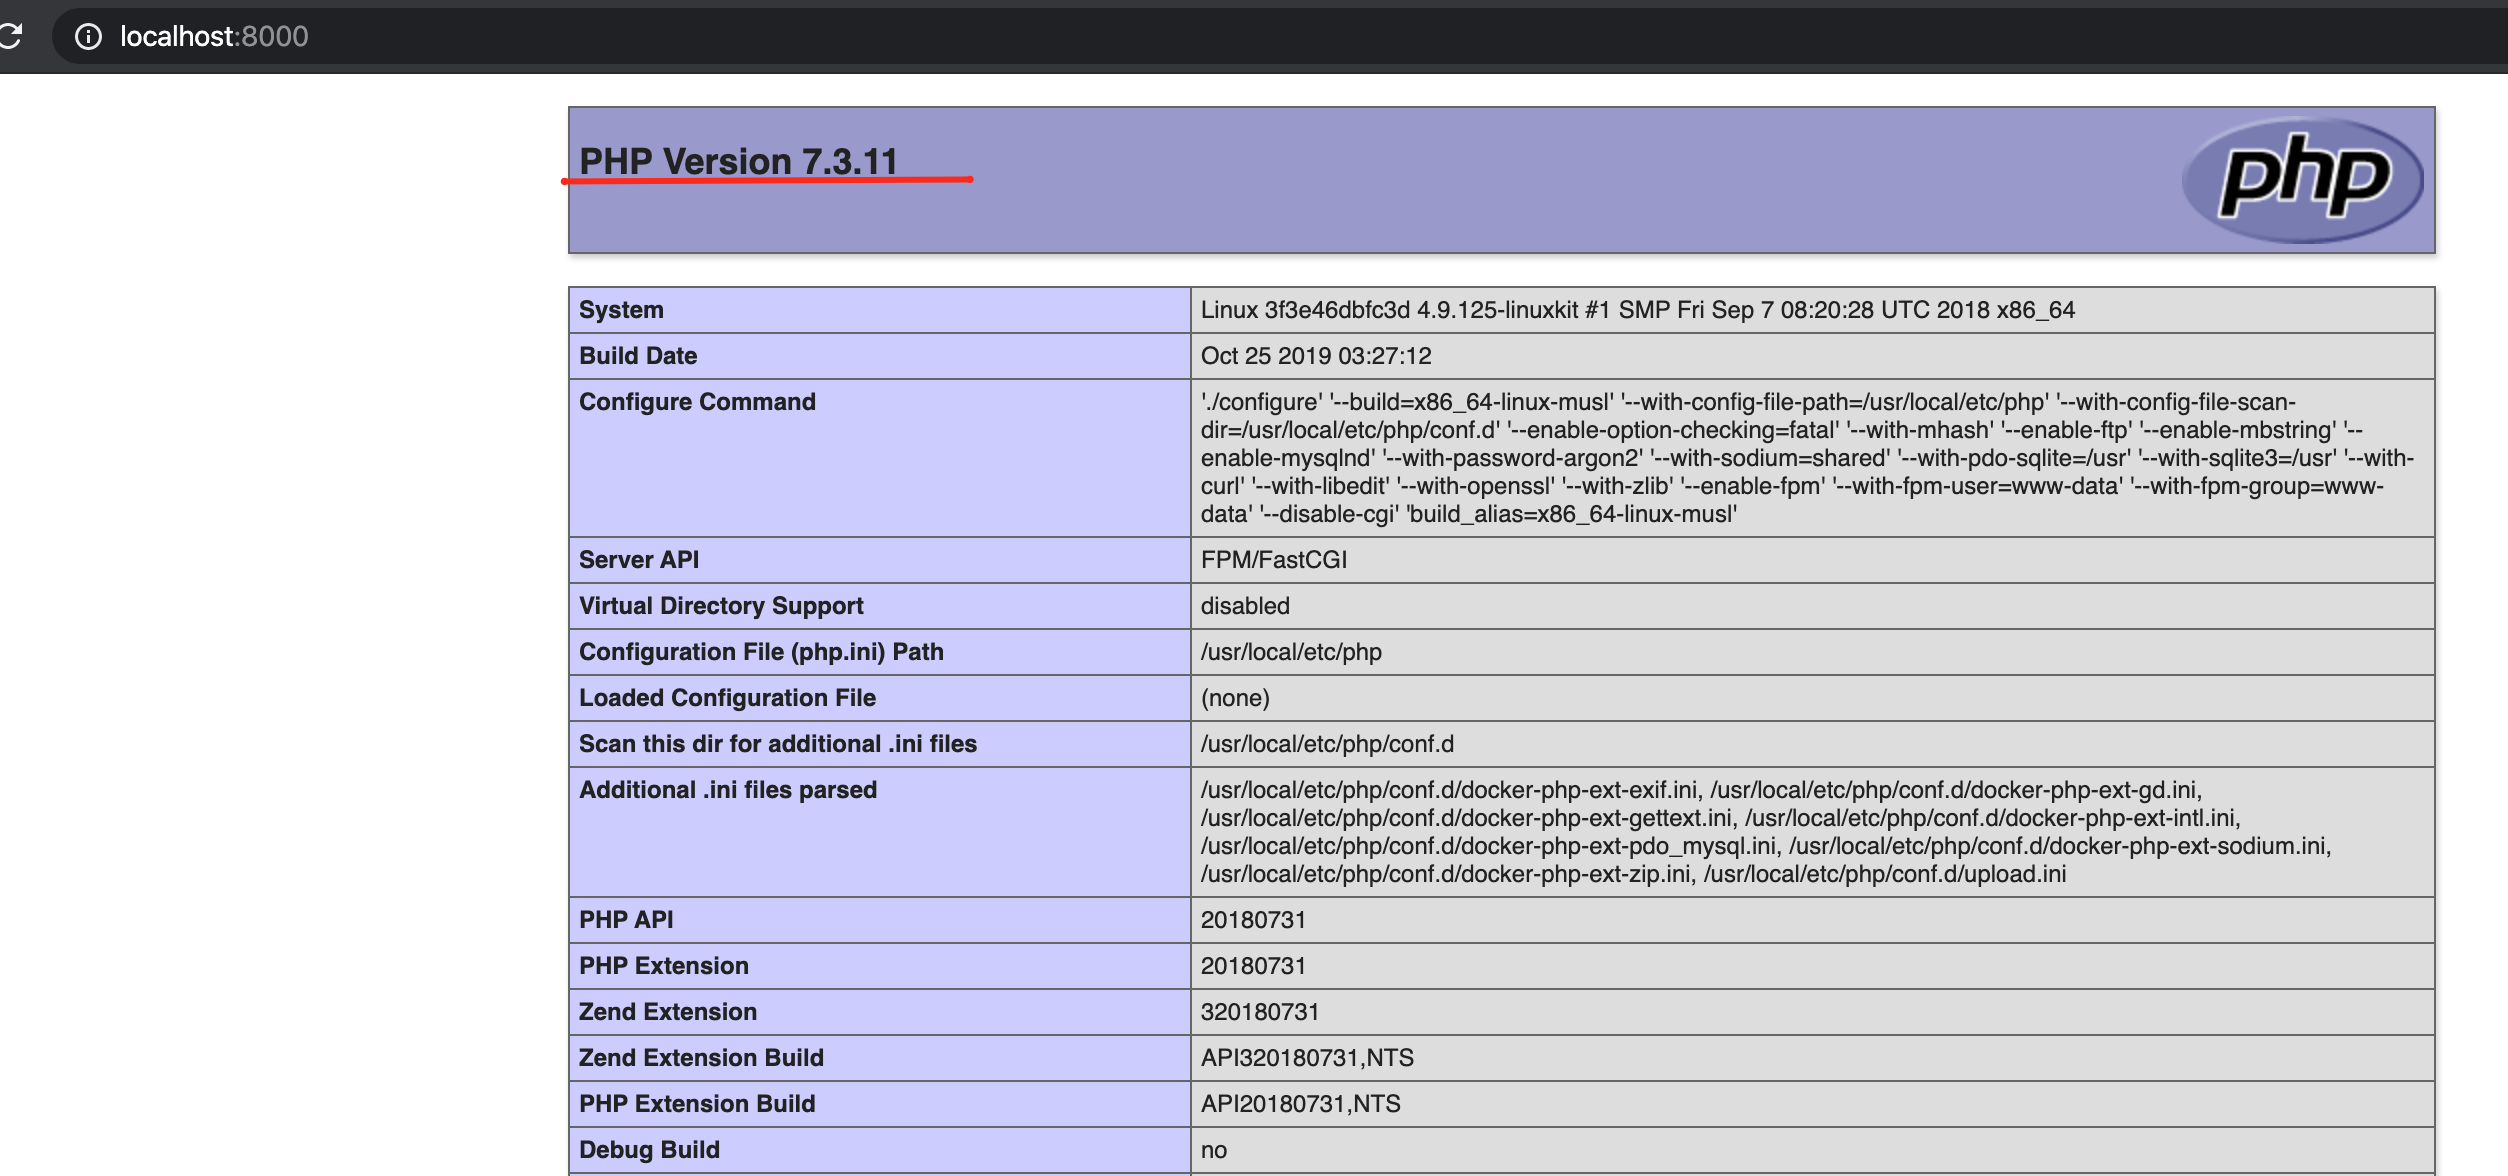Click the Loaded Configuration File label
2508x1176 pixels.
click(x=727, y=698)
